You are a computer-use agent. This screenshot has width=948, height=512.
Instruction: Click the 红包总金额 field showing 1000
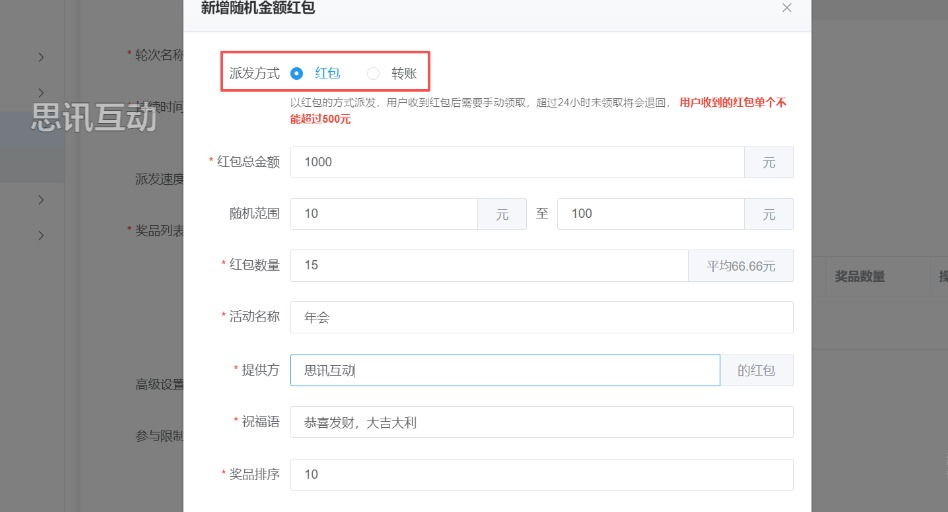(x=516, y=162)
